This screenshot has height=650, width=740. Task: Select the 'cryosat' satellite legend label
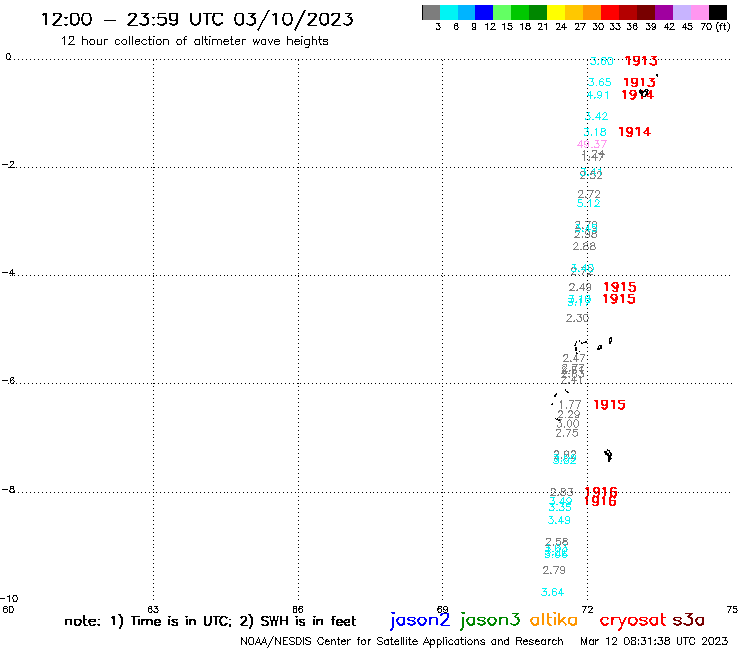point(633,620)
